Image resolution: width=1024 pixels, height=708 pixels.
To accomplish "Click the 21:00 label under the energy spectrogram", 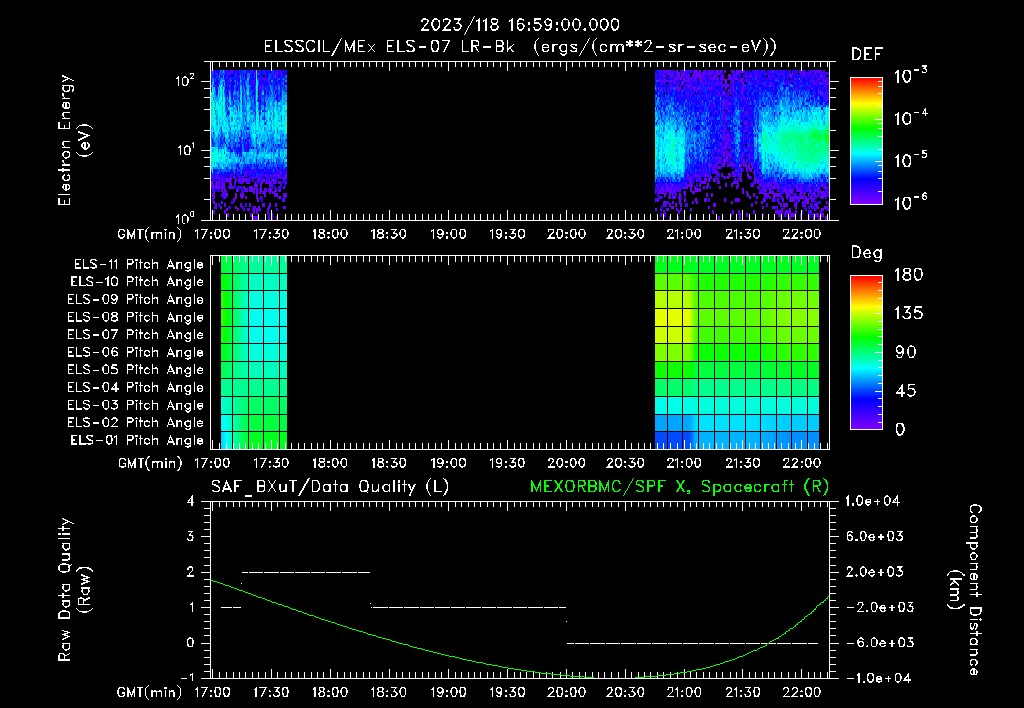I will (684, 234).
